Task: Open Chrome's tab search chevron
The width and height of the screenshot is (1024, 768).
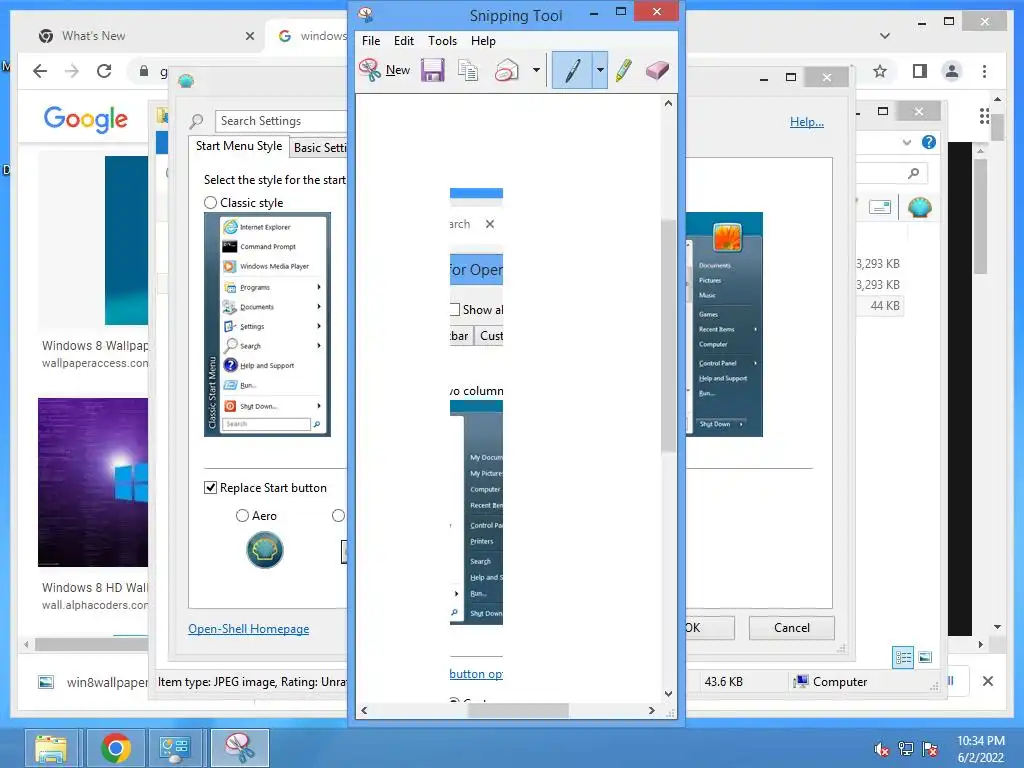Action: [885, 36]
